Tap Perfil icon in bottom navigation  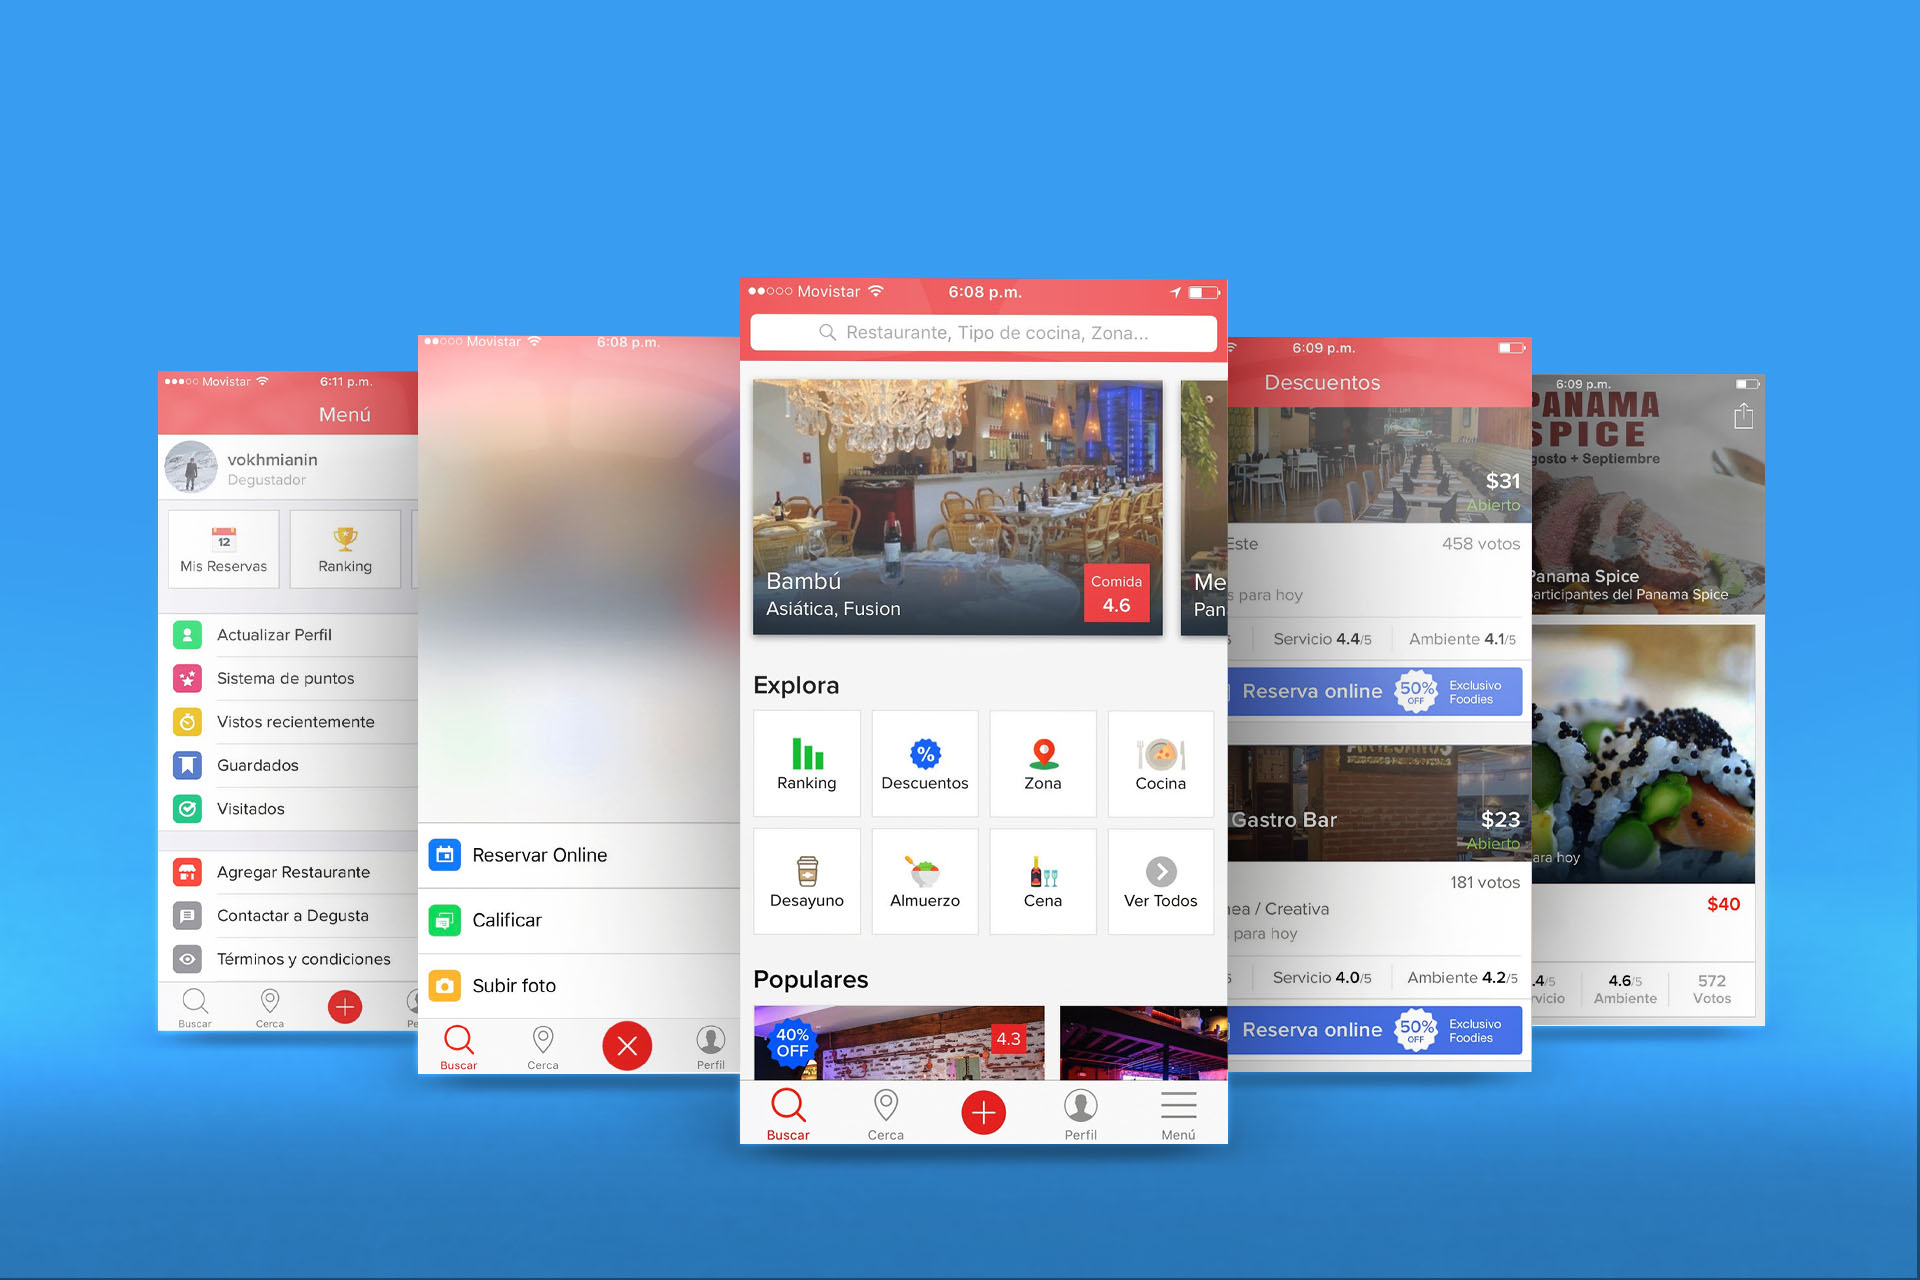[1079, 1114]
